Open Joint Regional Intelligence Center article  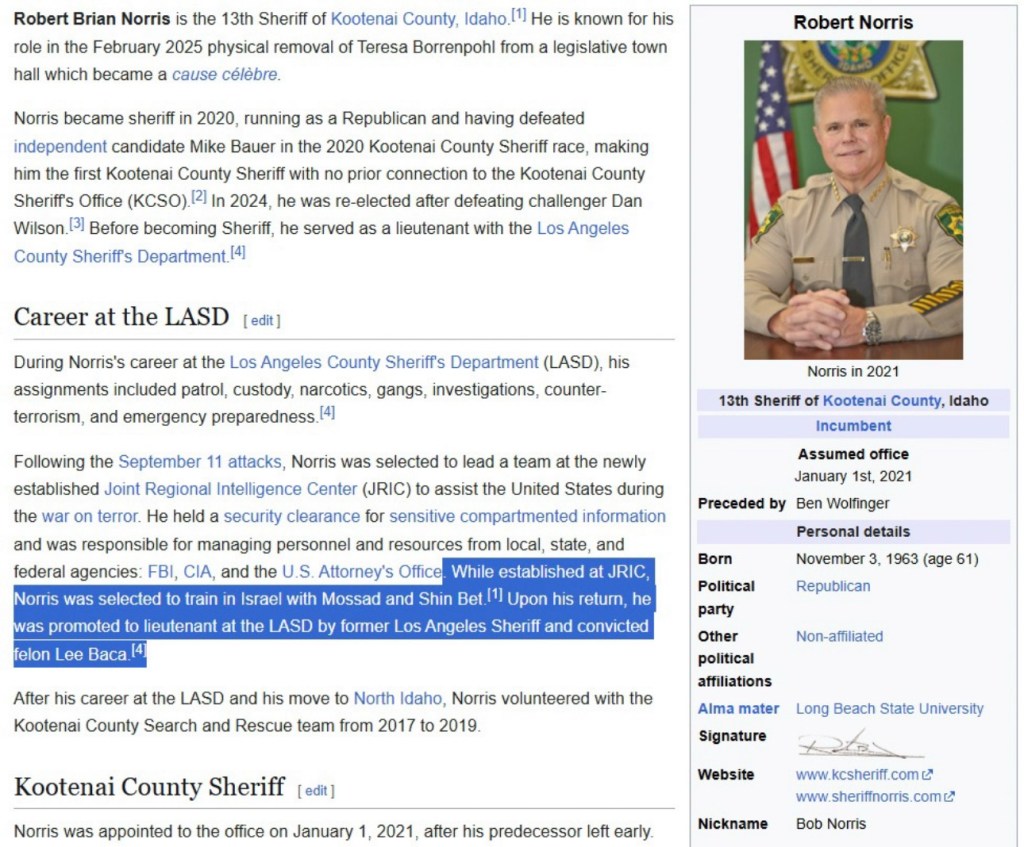coord(230,489)
